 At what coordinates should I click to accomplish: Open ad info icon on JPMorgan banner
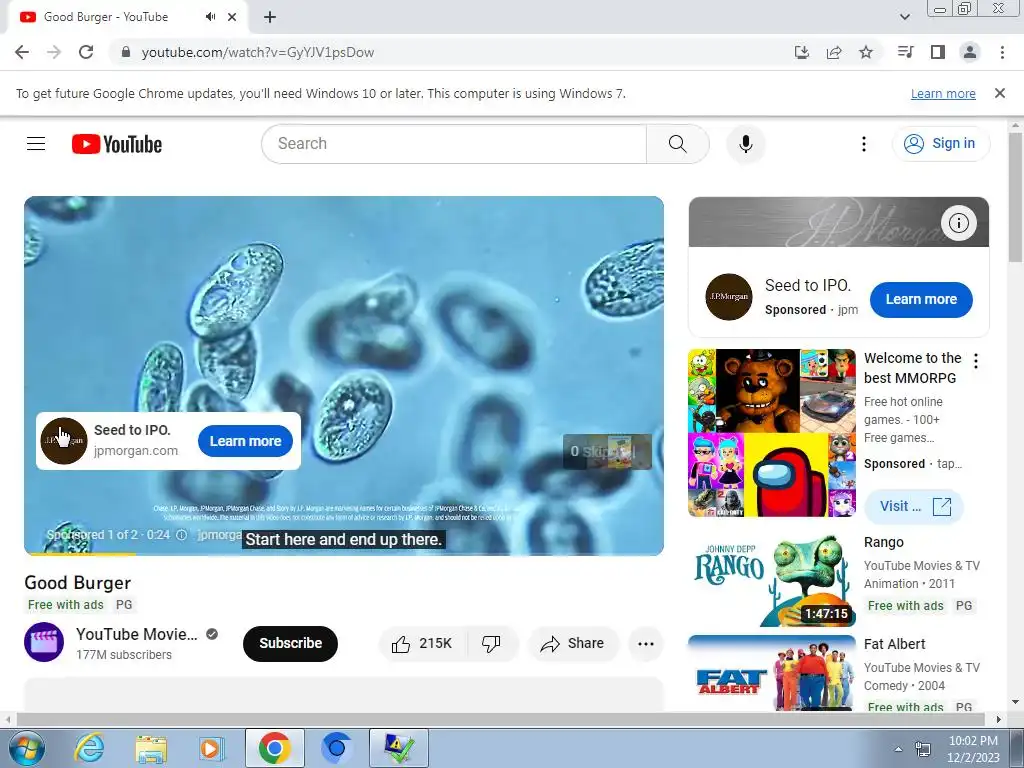959,223
